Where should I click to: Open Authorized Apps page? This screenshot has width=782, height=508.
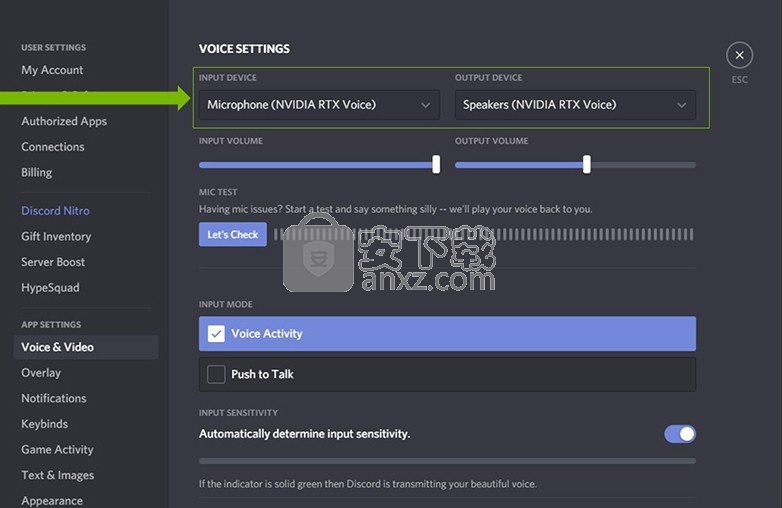64,121
